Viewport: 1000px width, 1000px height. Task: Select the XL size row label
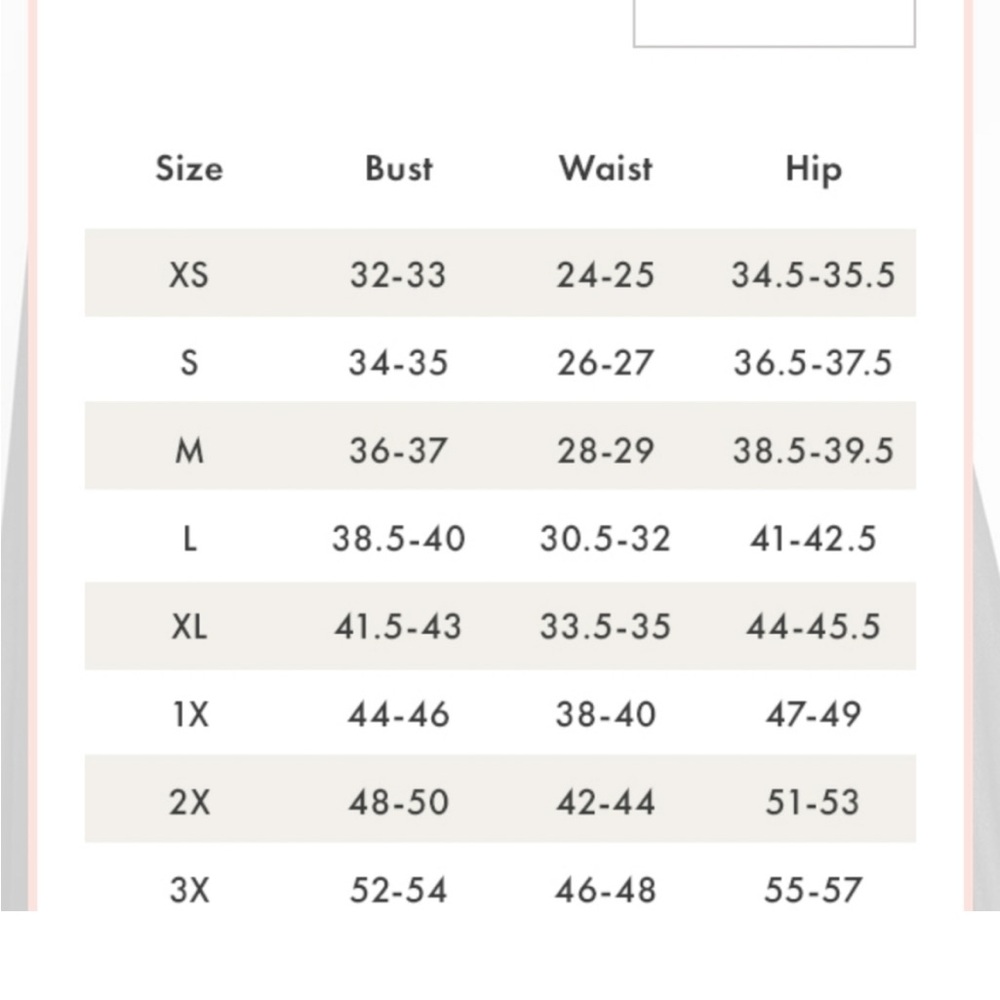click(x=189, y=626)
